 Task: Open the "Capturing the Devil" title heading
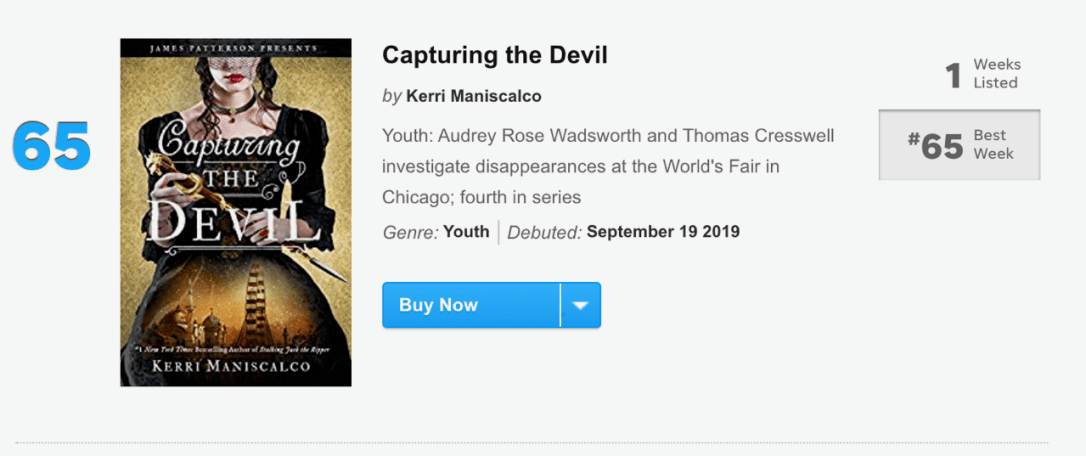(495, 55)
